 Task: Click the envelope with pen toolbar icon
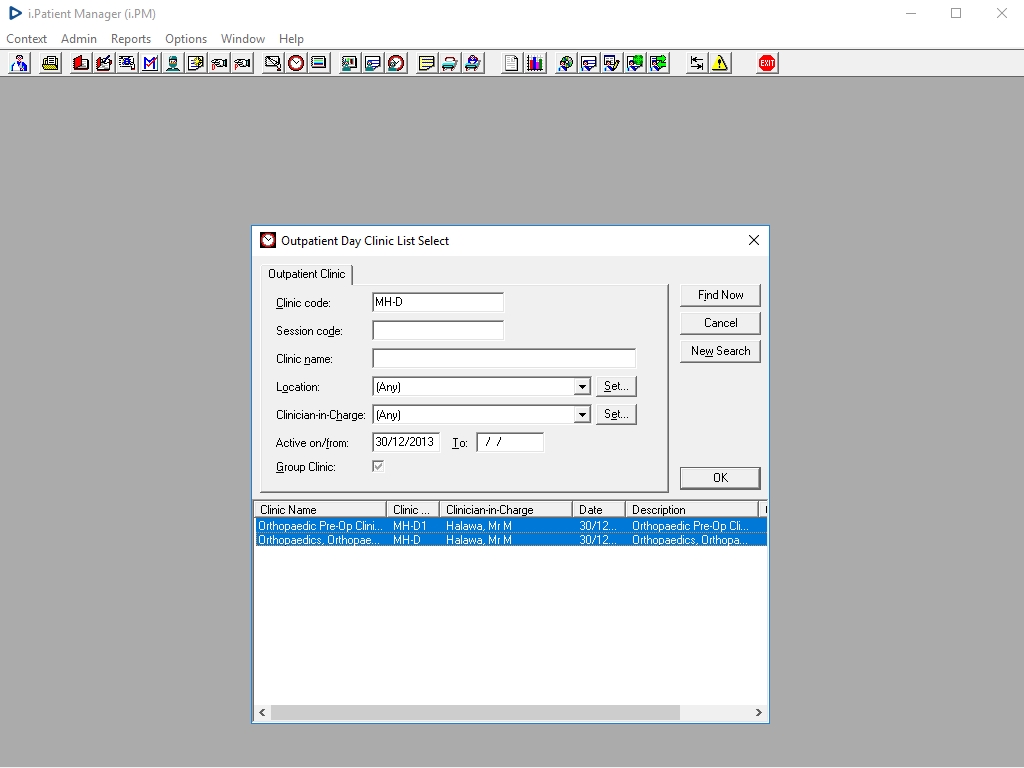point(272,63)
